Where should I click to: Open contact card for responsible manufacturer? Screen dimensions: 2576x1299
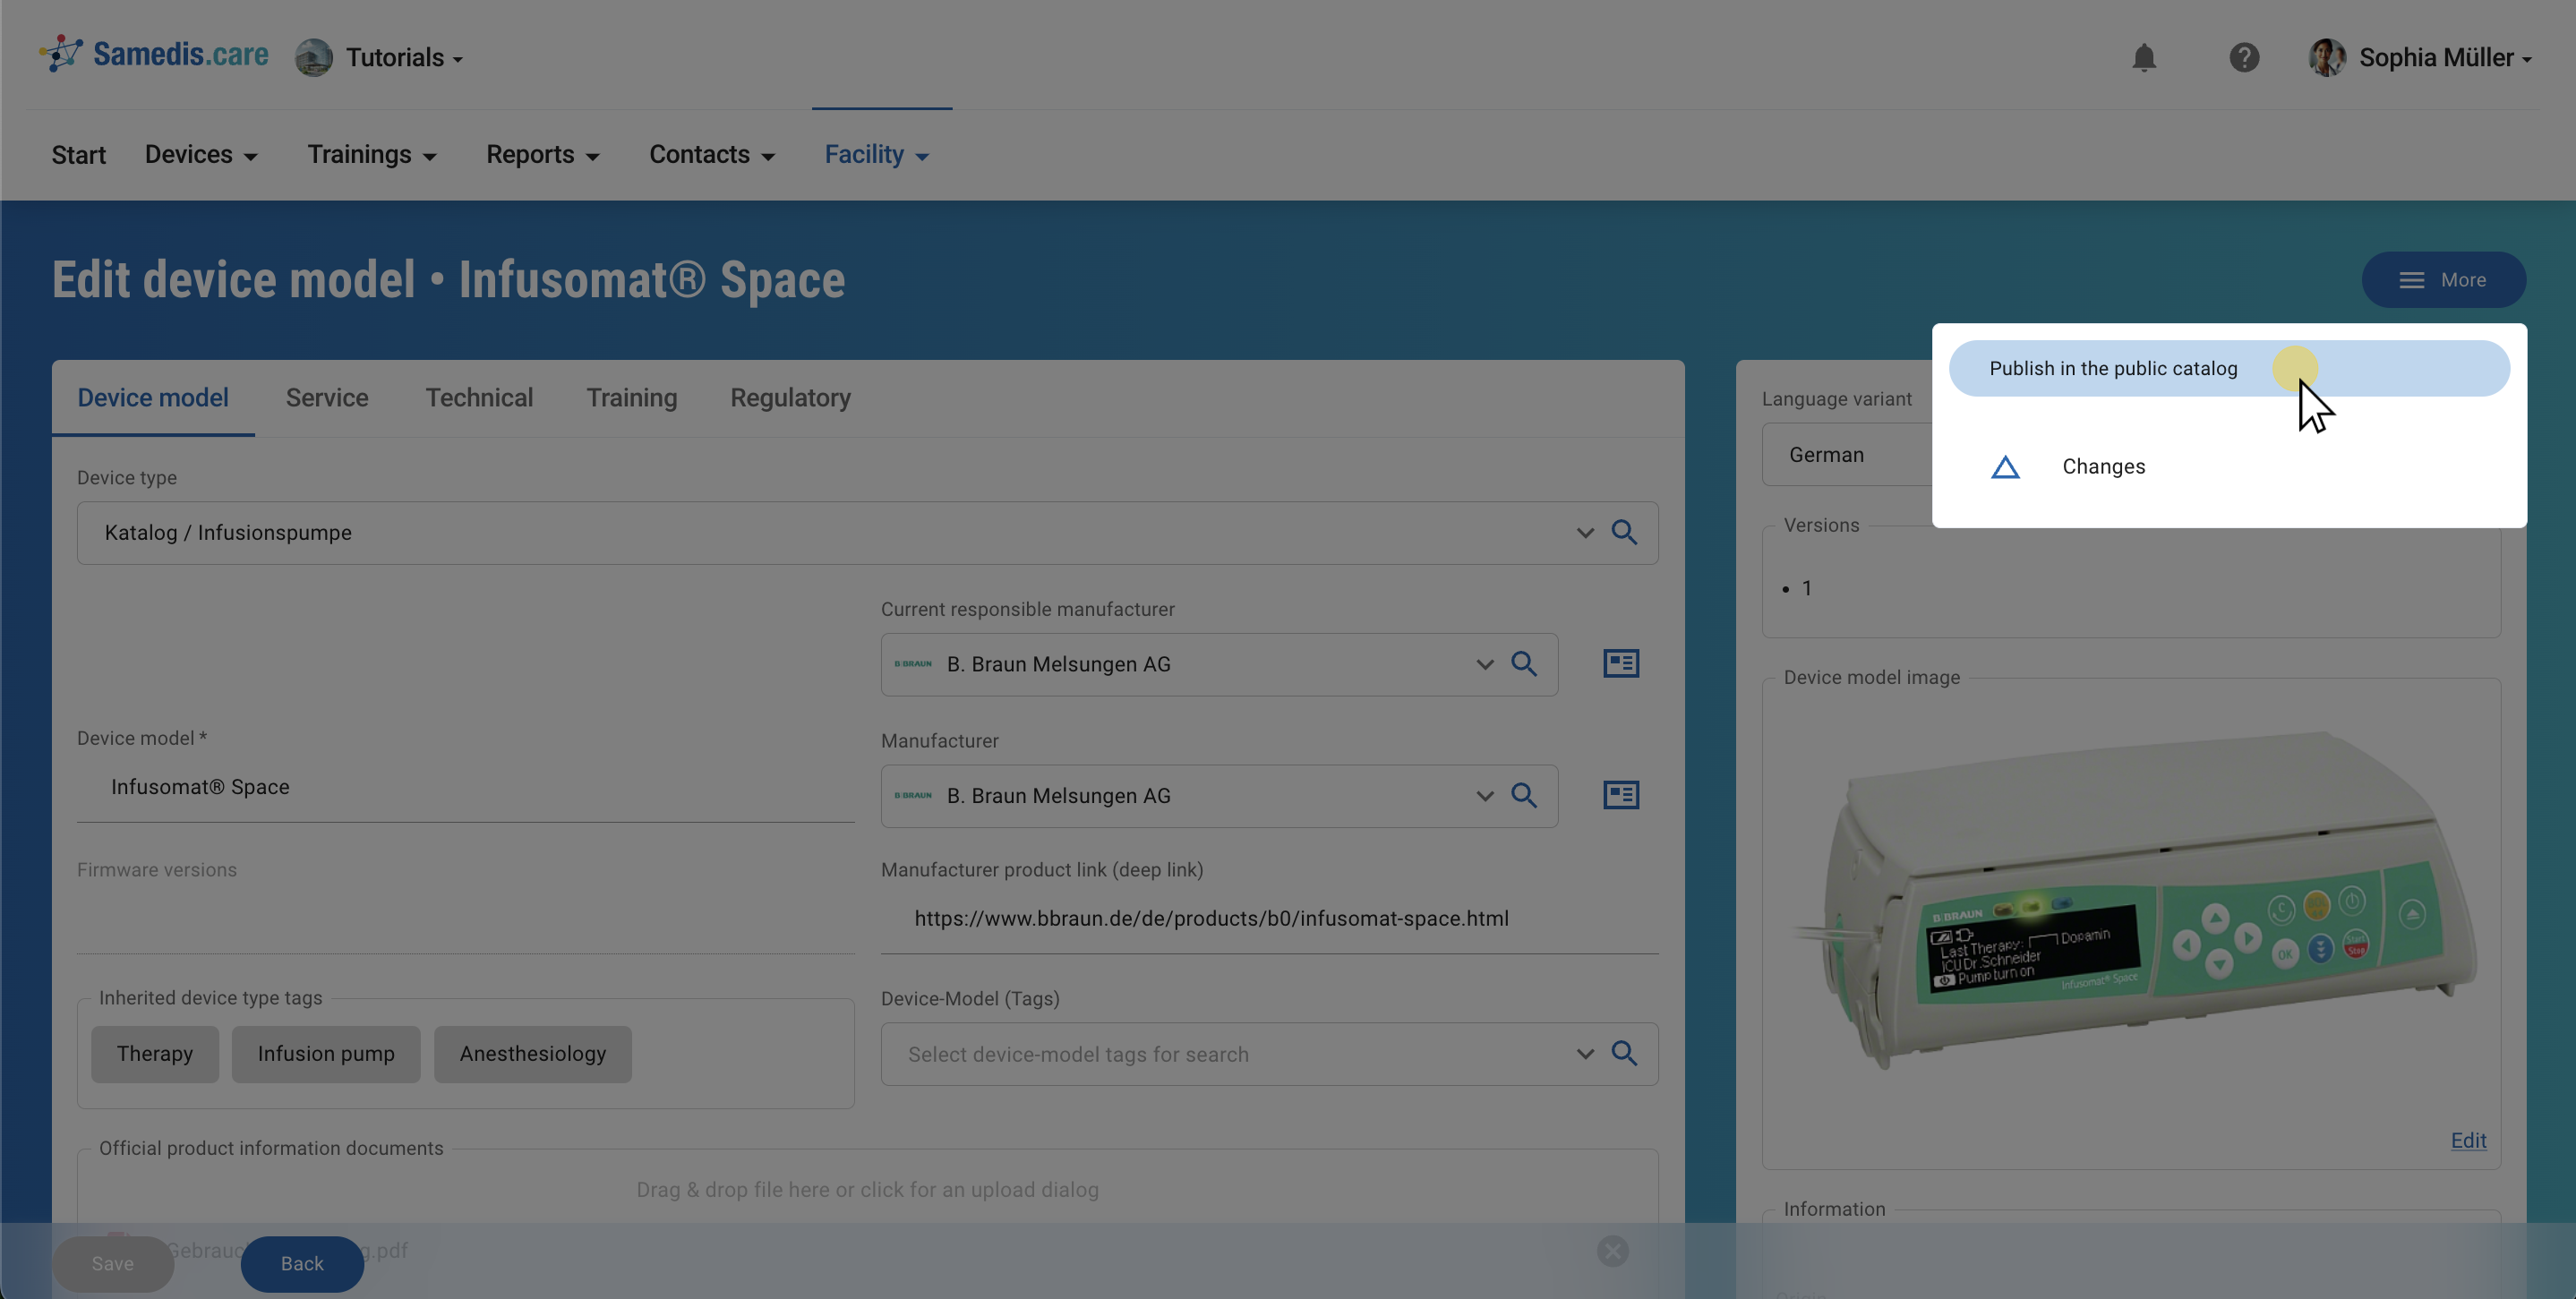(1620, 664)
